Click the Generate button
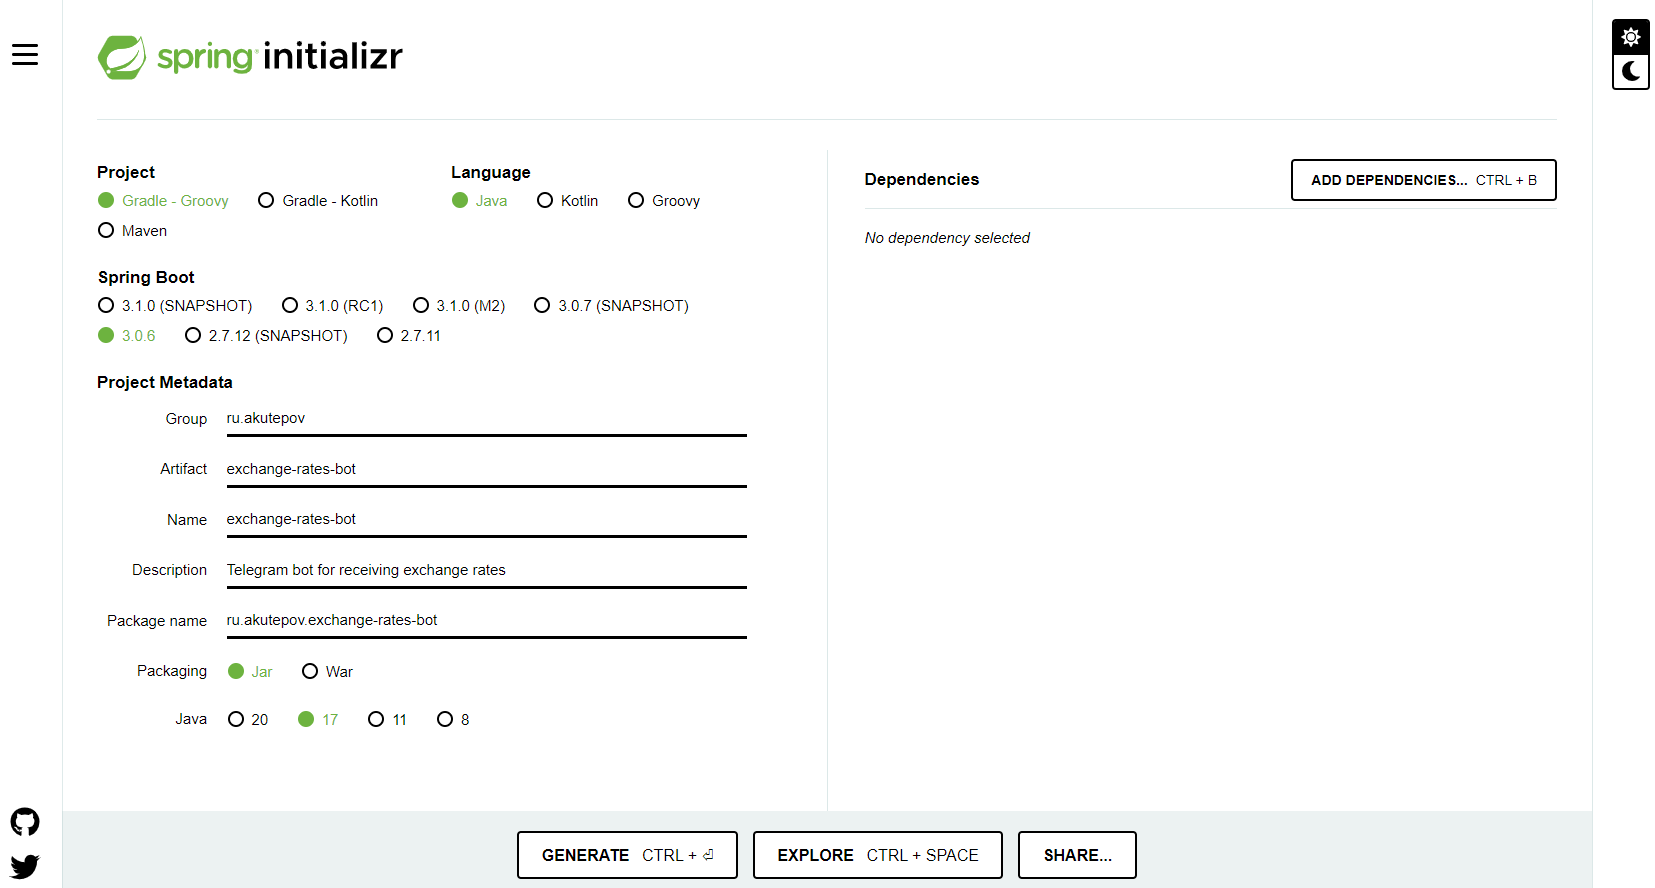The height and width of the screenshot is (888, 1655). 627,855
